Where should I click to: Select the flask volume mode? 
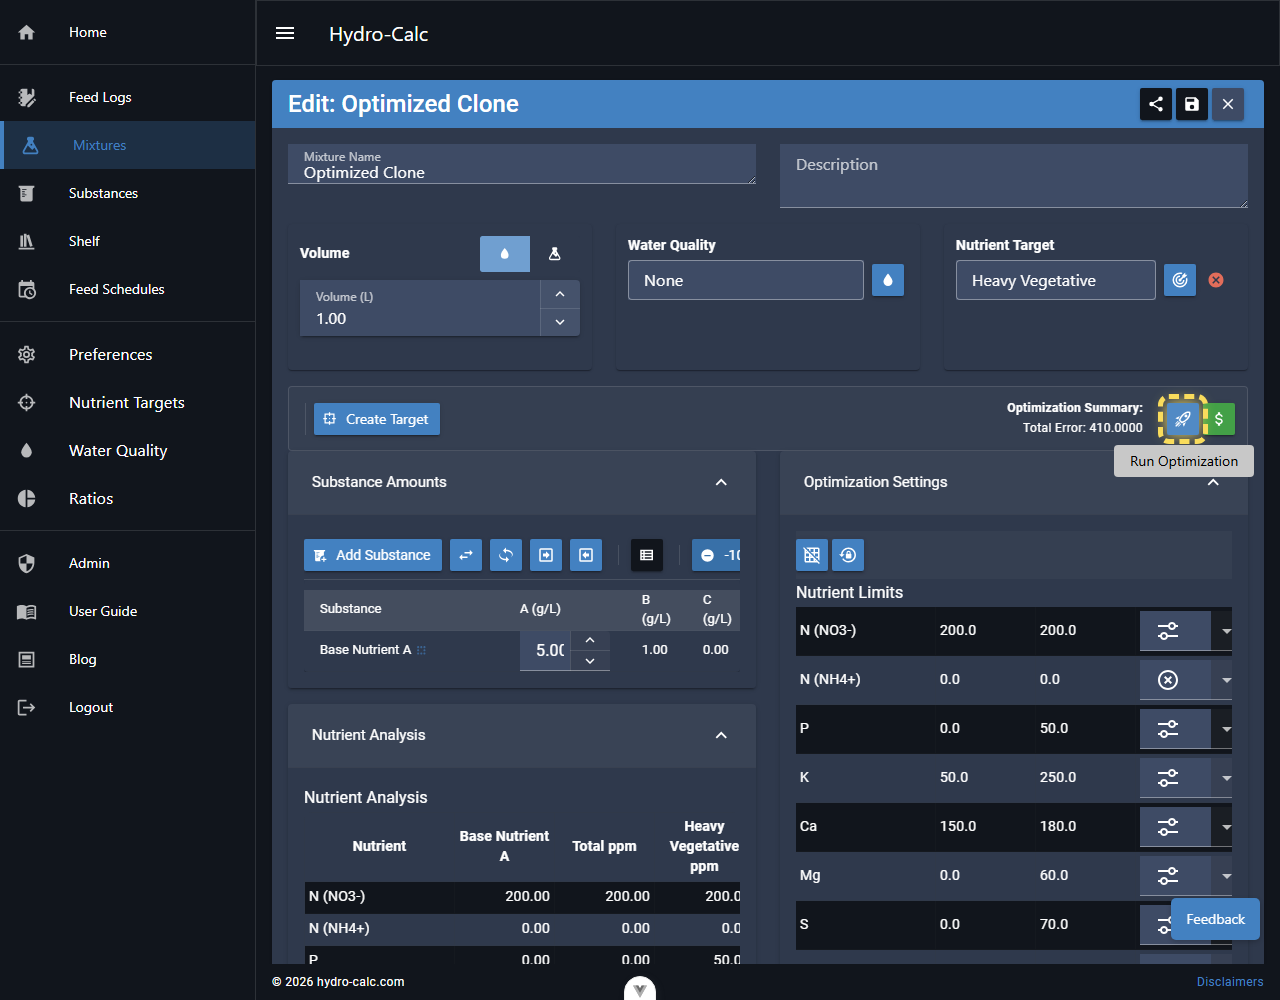[555, 254]
